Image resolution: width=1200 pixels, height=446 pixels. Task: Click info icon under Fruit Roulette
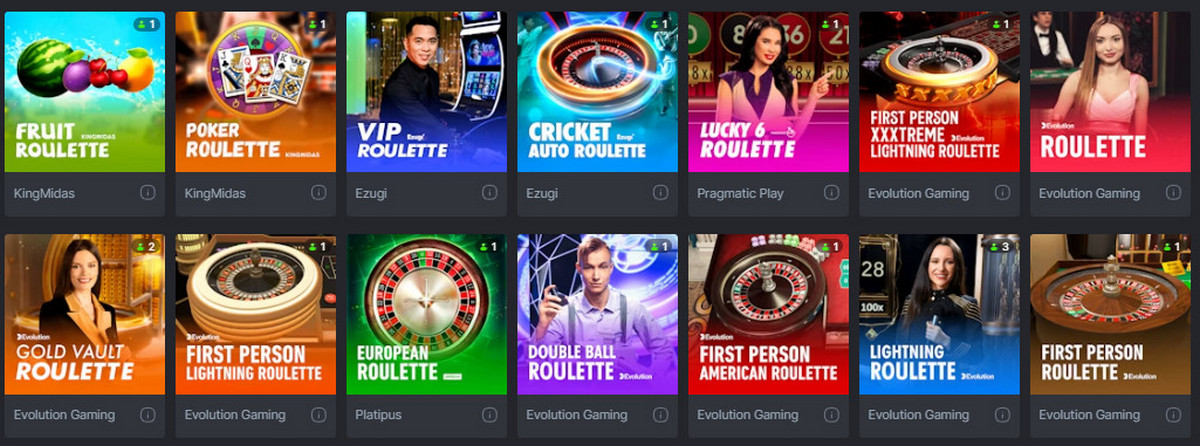(x=148, y=193)
